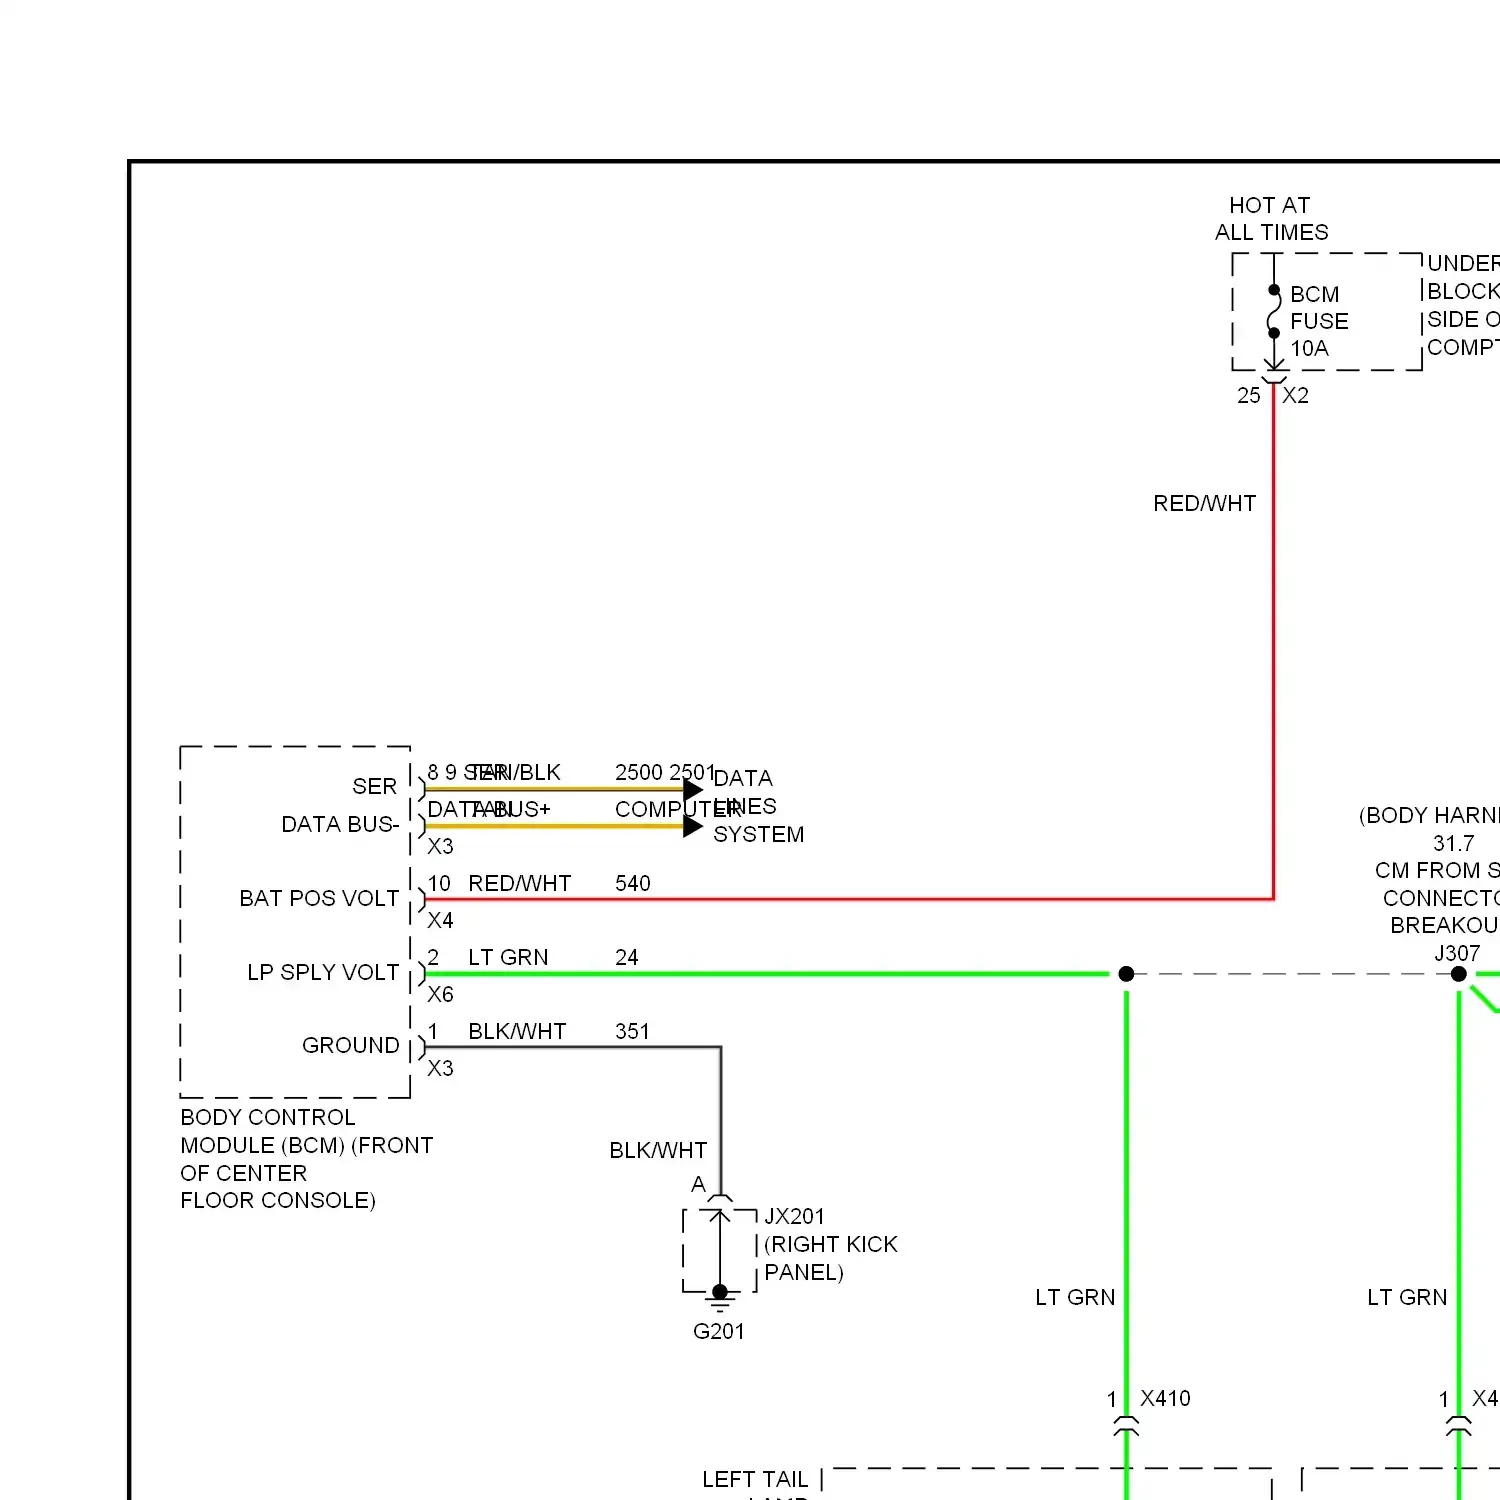The width and height of the screenshot is (1500, 1500).
Task: Select the G201 ground label
Action: point(718,1331)
